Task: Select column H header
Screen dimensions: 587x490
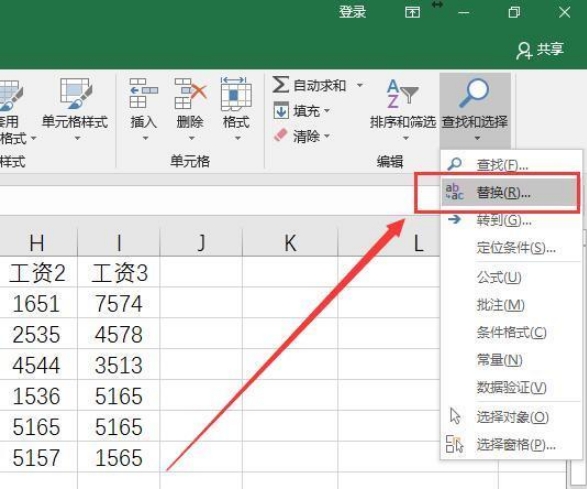Action: 39,243
